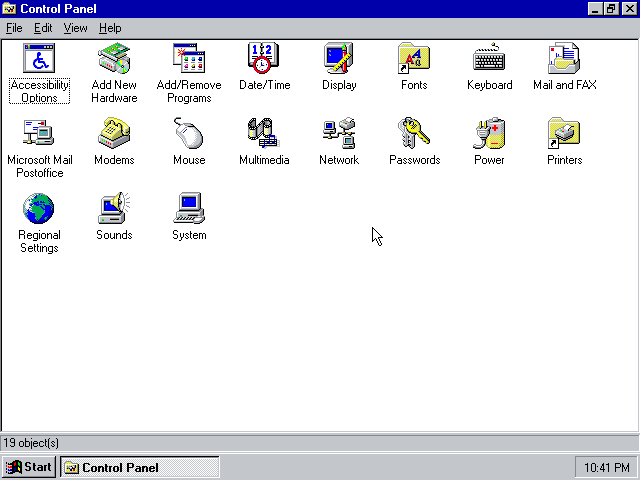This screenshot has height=480, width=640.
Task: Click the Date/Time clock icon
Action: tap(264, 58)
